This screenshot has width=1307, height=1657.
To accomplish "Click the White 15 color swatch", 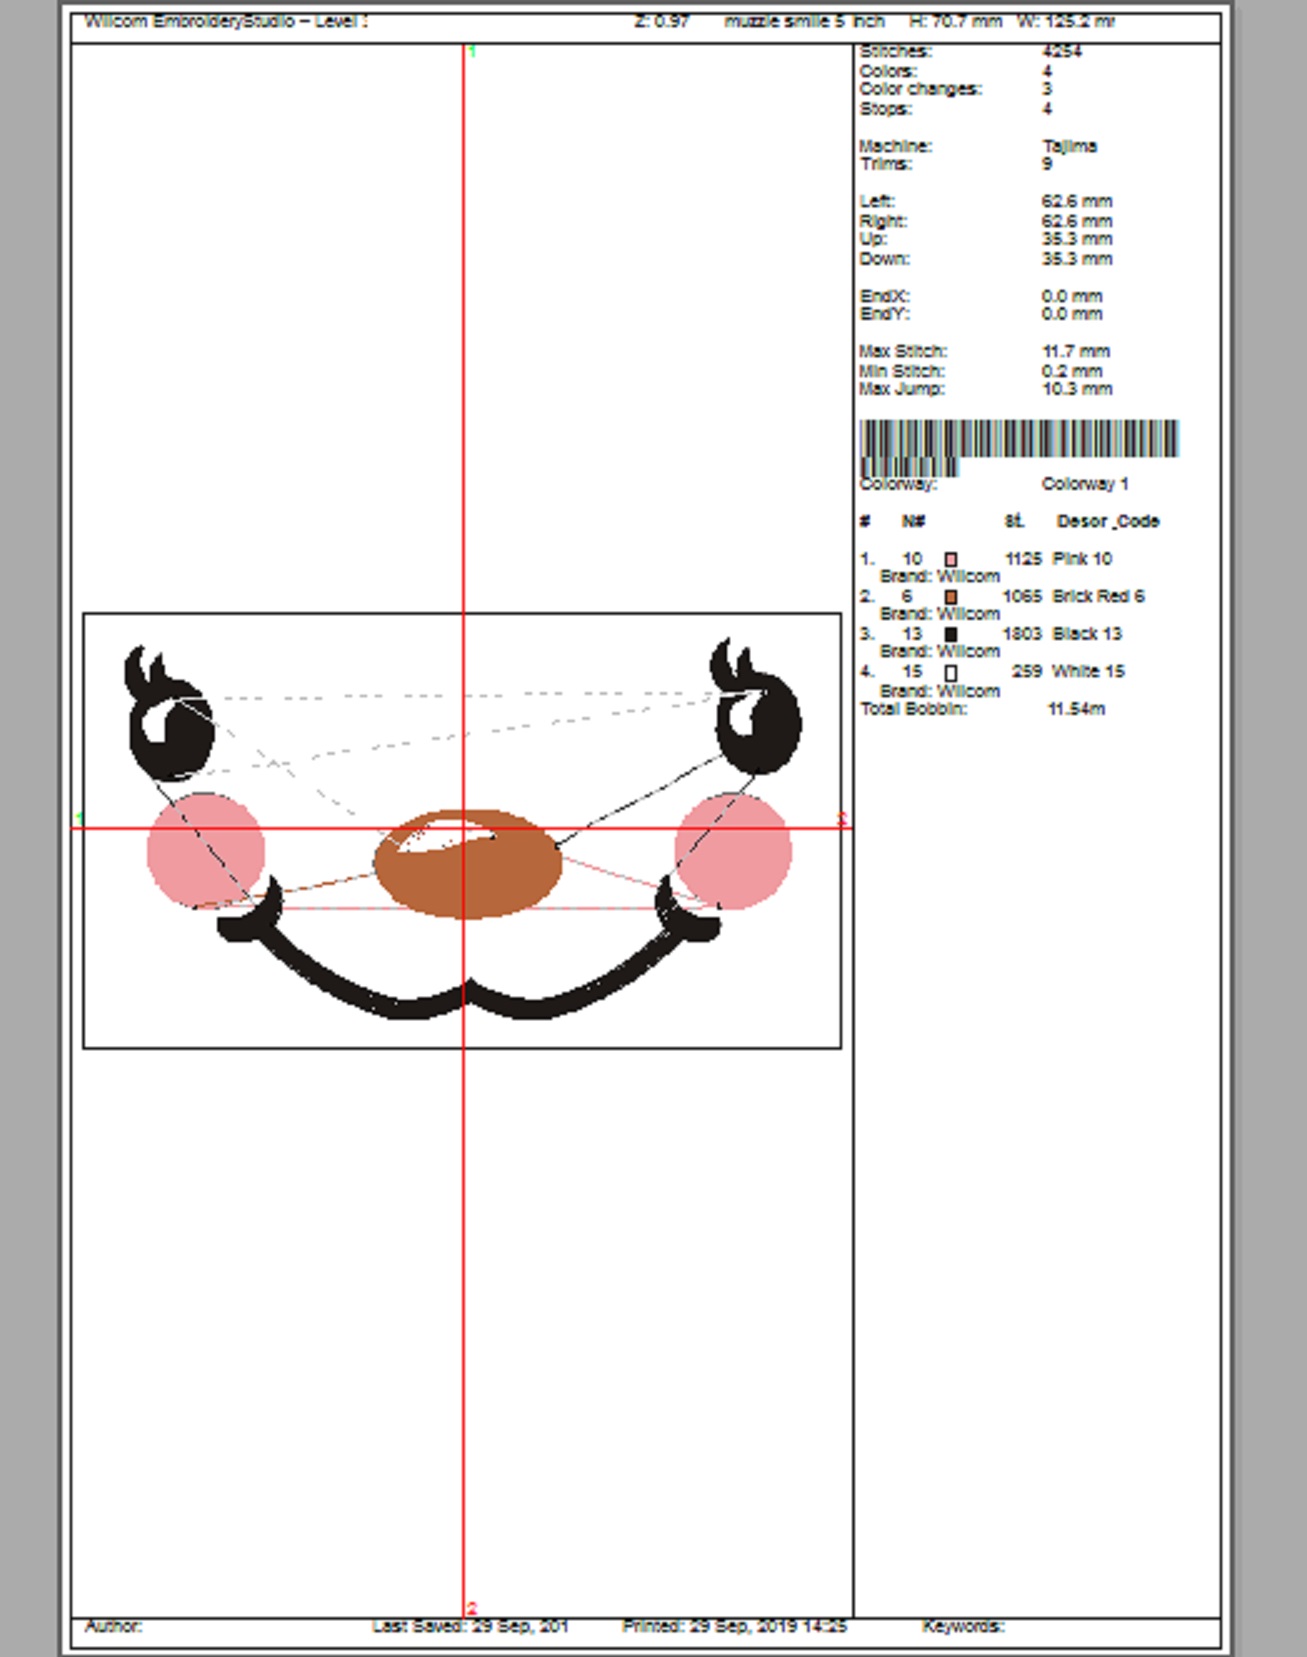I will [x=951, y=673].
